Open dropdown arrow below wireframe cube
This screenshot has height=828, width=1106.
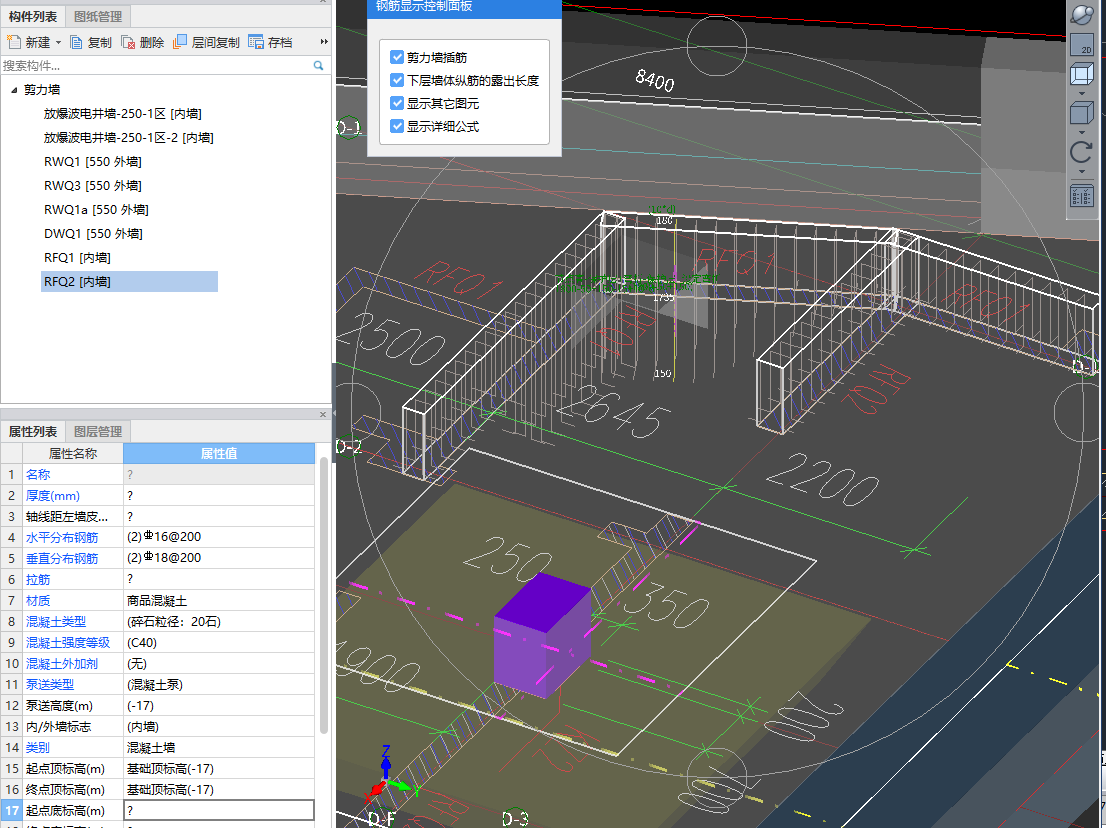click(1082, 93)
